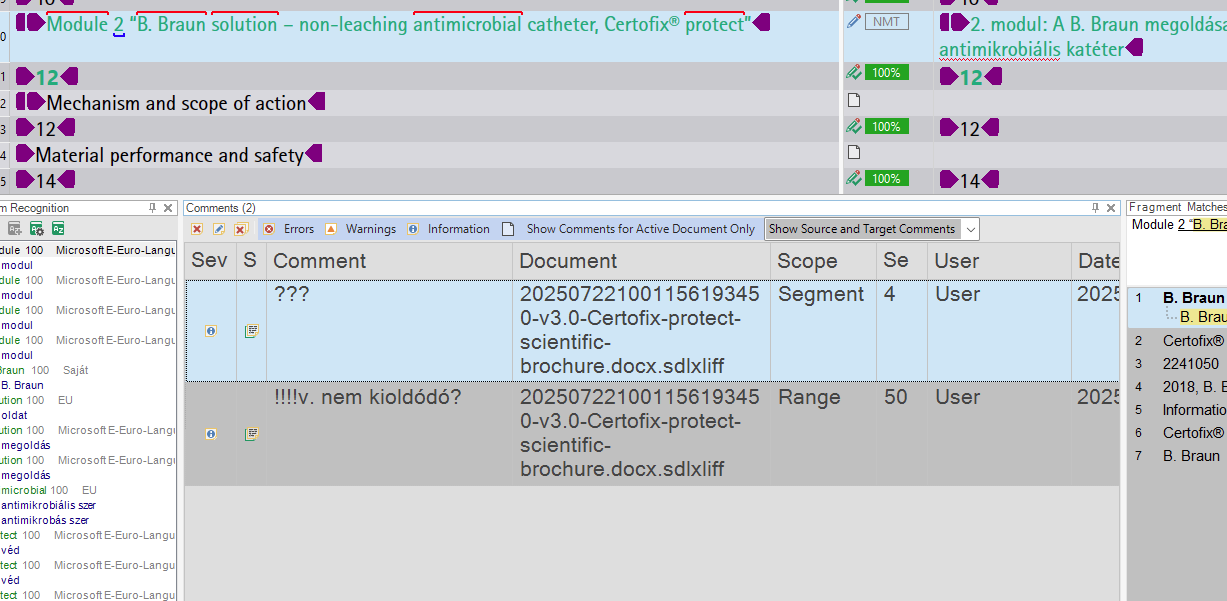
Task: Sort by the Document column header
Action: [642, 261]
